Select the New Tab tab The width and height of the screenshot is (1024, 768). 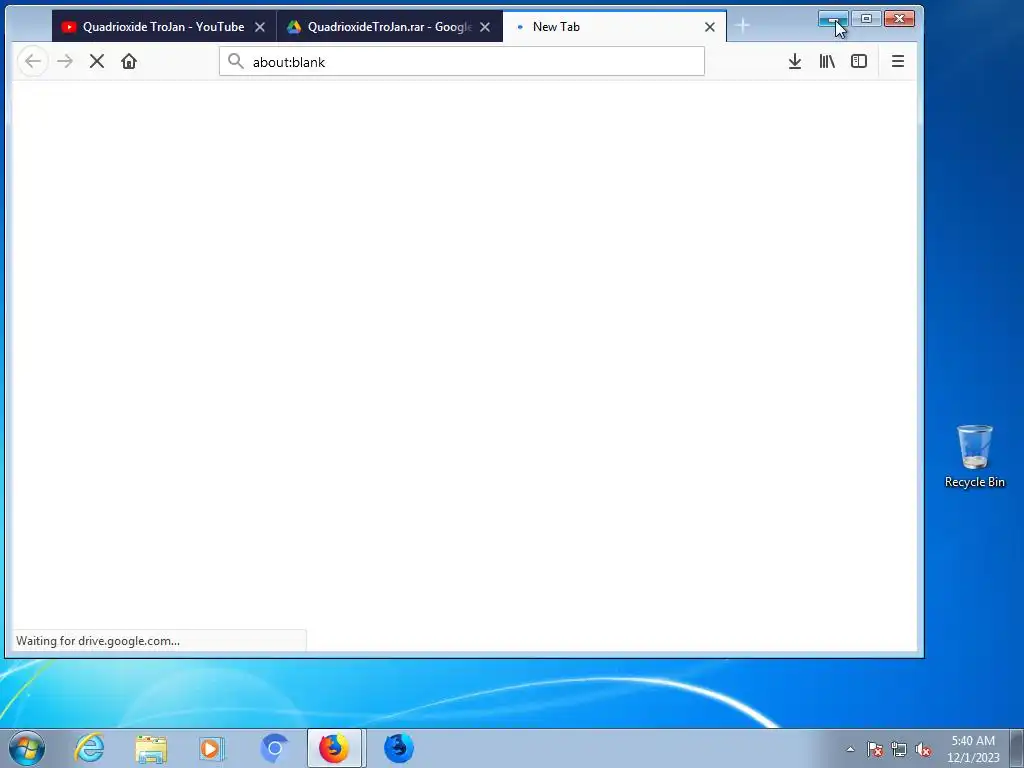click(x=614, y=27)
